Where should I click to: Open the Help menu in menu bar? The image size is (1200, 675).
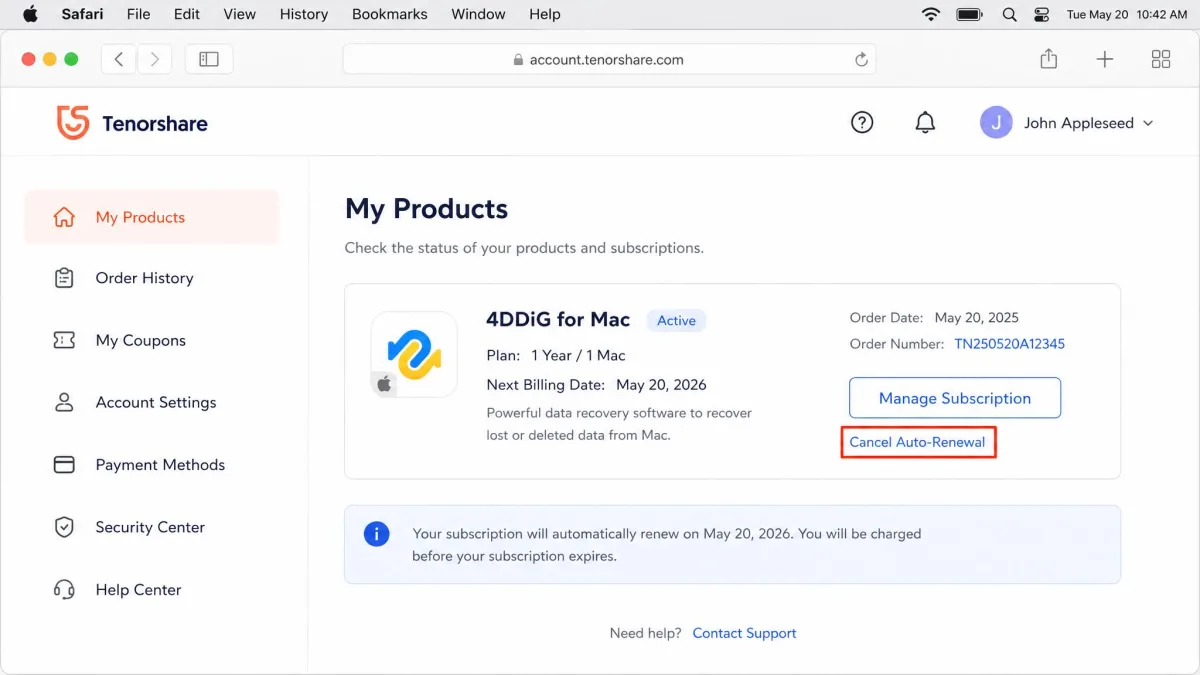[545, 14]
